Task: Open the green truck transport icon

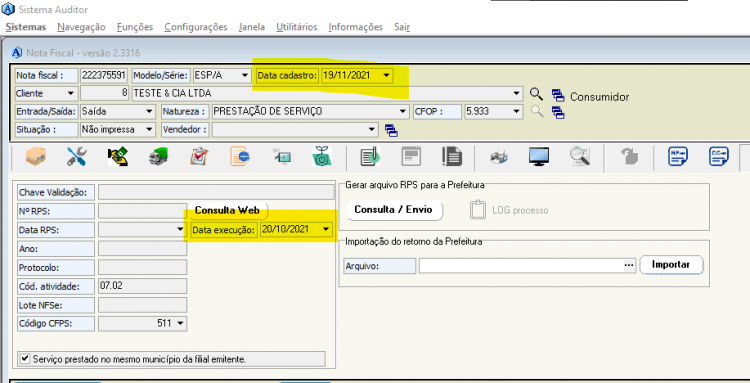Action: pos(158,156)
